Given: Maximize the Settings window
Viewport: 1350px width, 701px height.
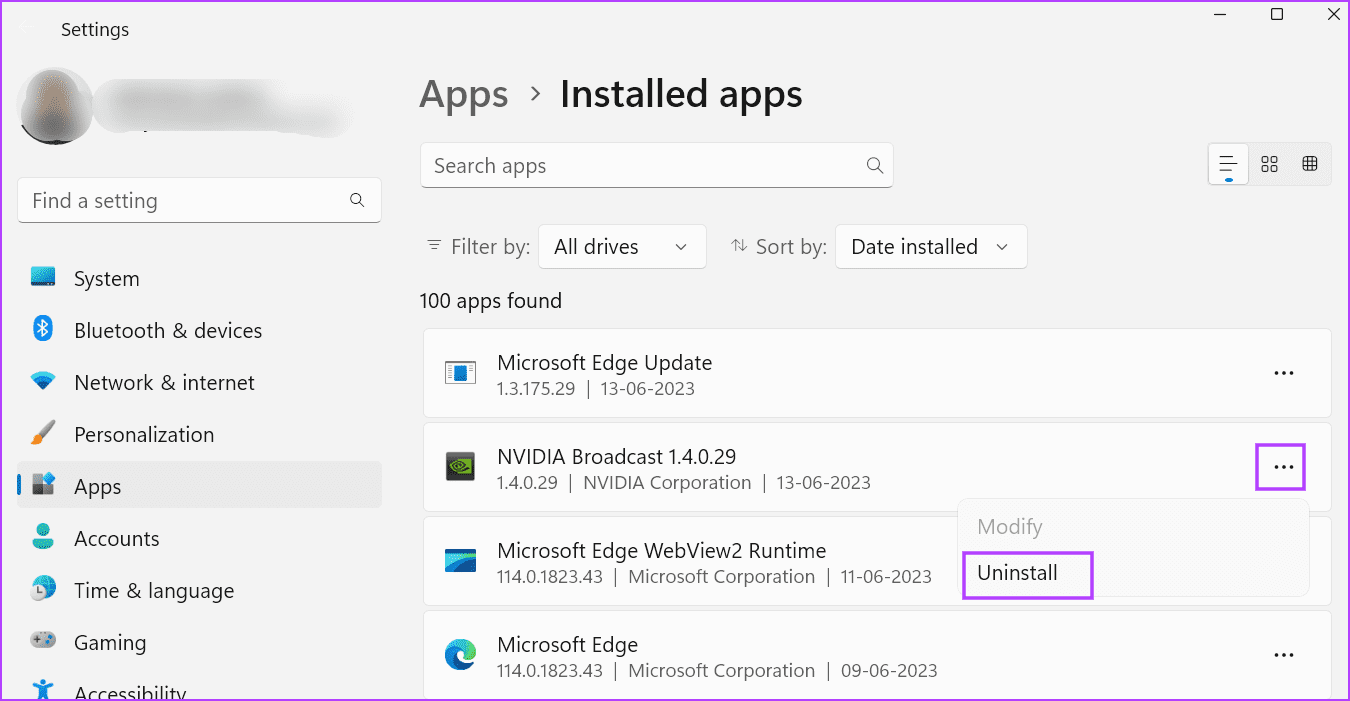Looking at the screenshot, I should (x=1277, y=14).
